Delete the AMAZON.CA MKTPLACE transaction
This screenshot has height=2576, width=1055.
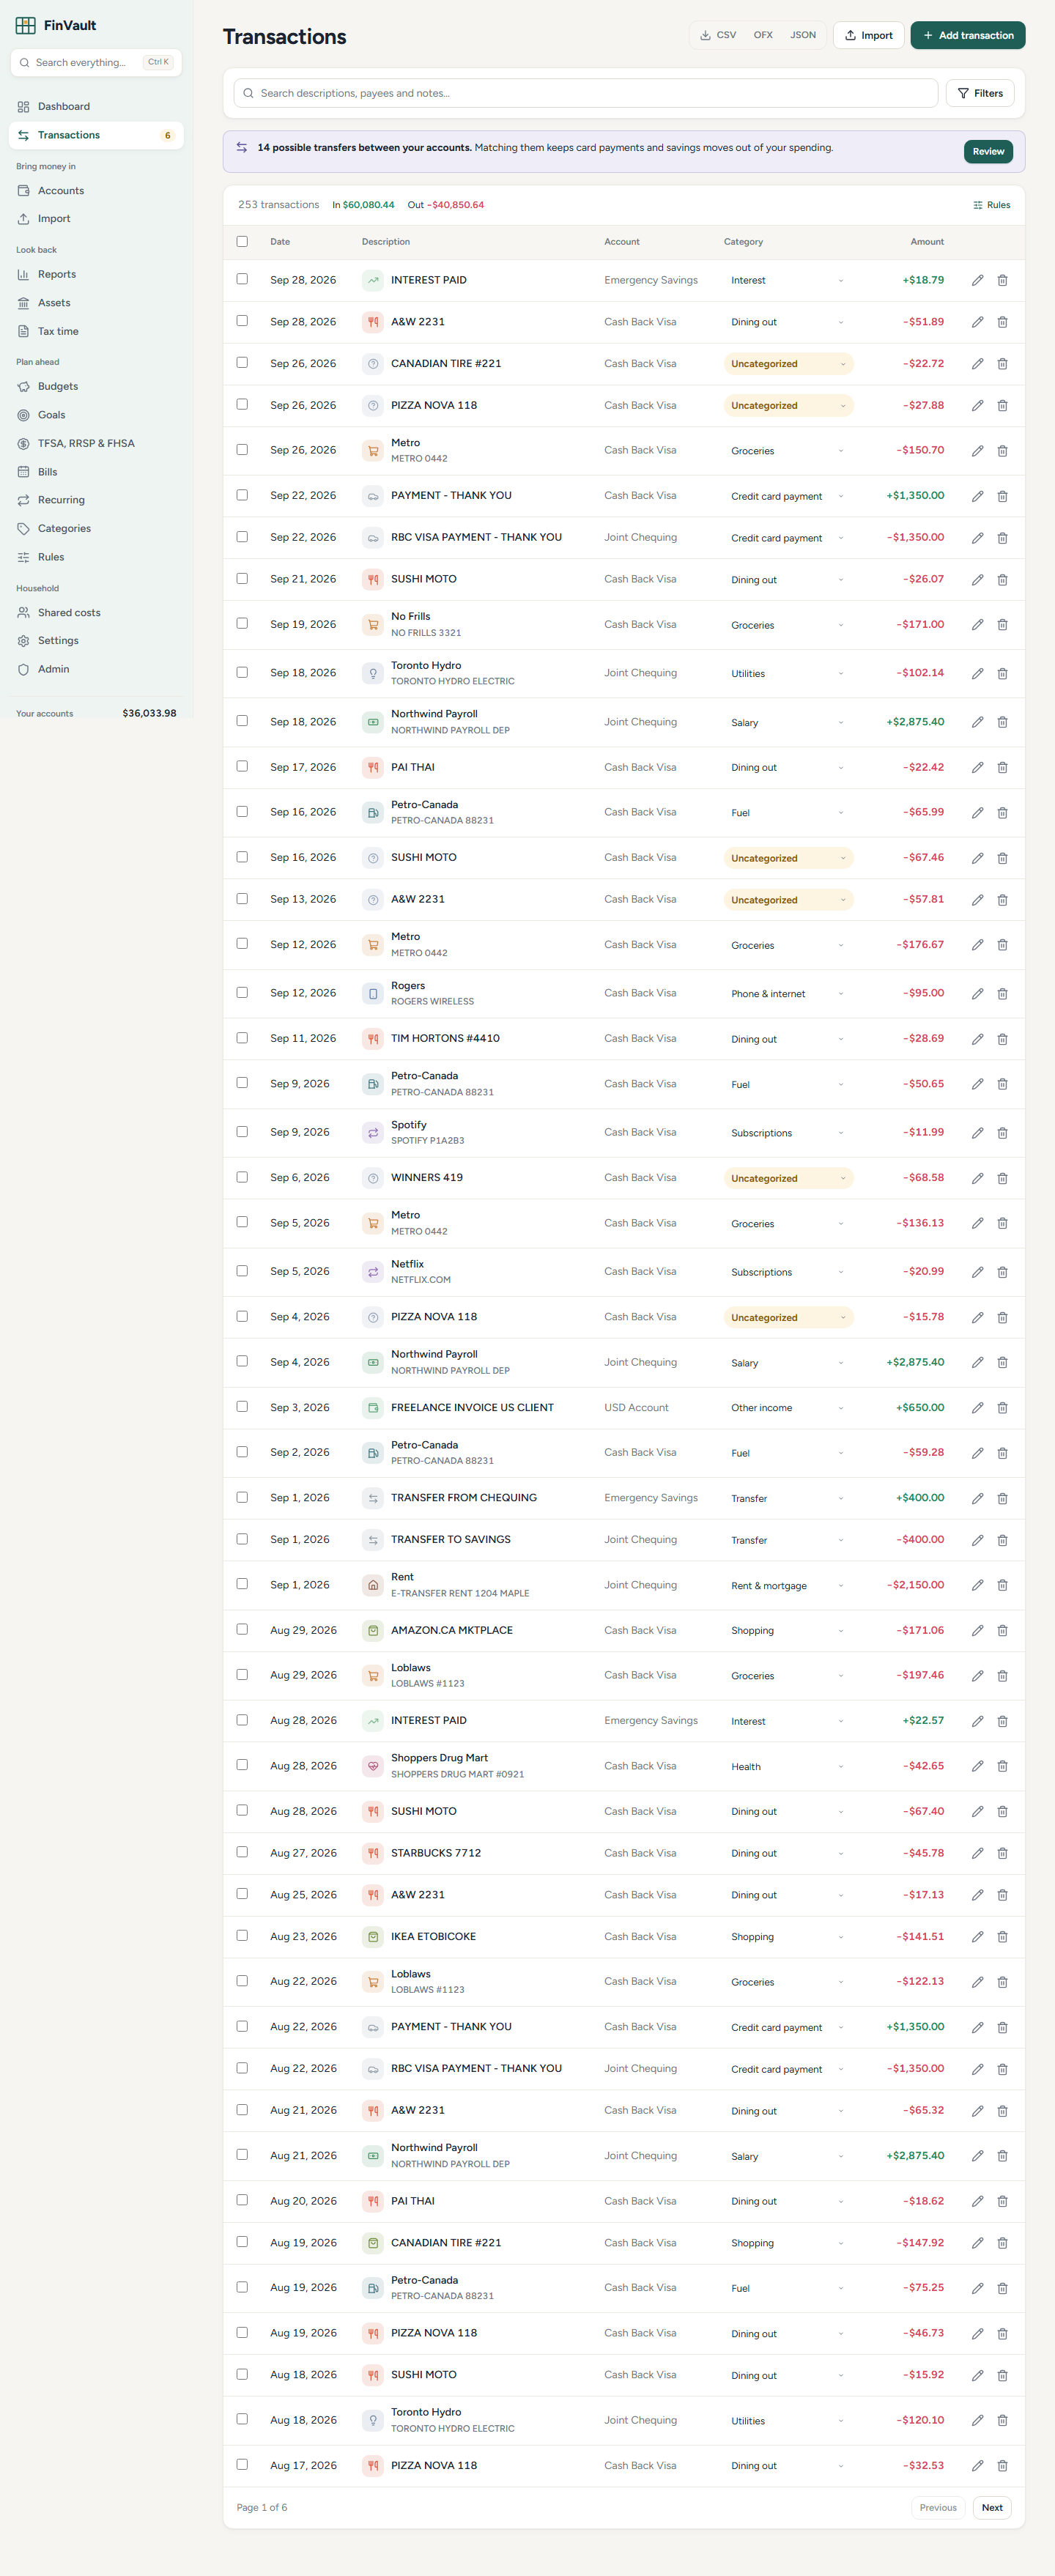click(1002, 1631)
